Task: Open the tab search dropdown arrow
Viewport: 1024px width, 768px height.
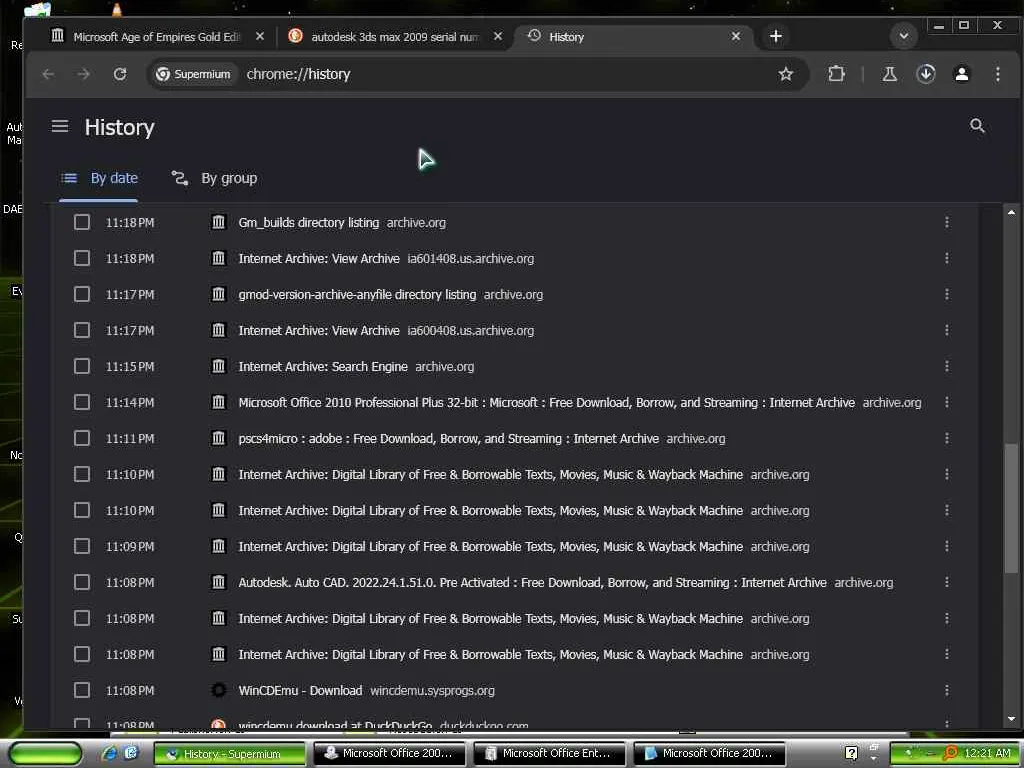Action: (904, 36)
